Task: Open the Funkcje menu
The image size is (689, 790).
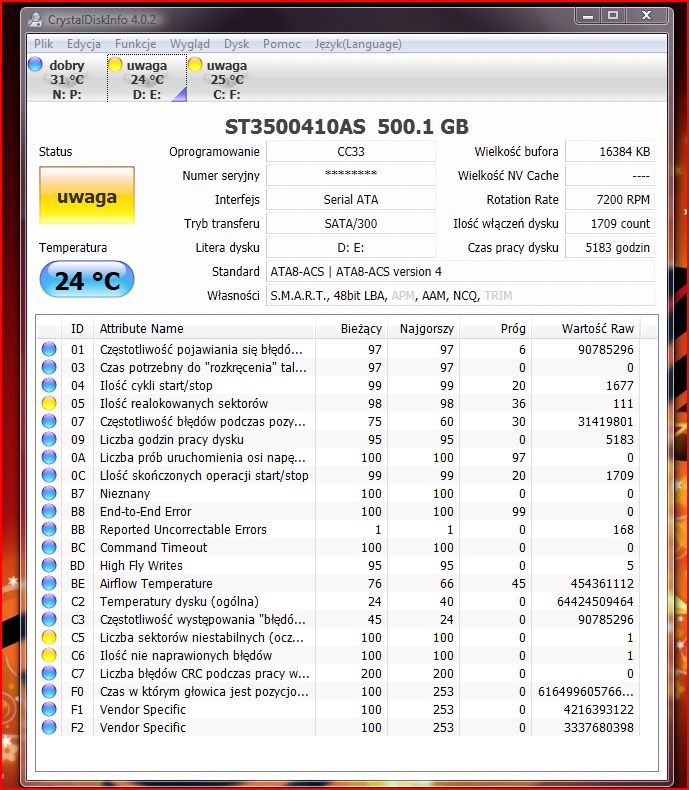Action: pos(135,44)
